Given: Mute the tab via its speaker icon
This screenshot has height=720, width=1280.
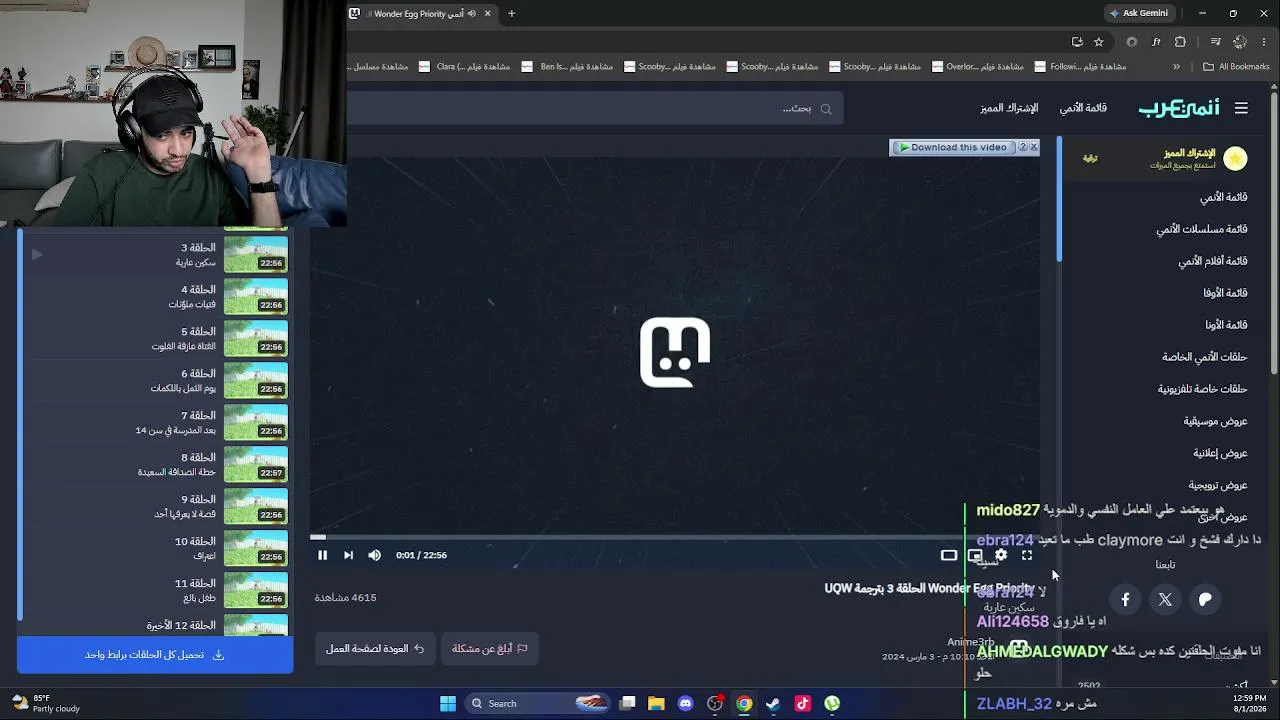Looking at the screenshot, I should (x=471, y=14).
